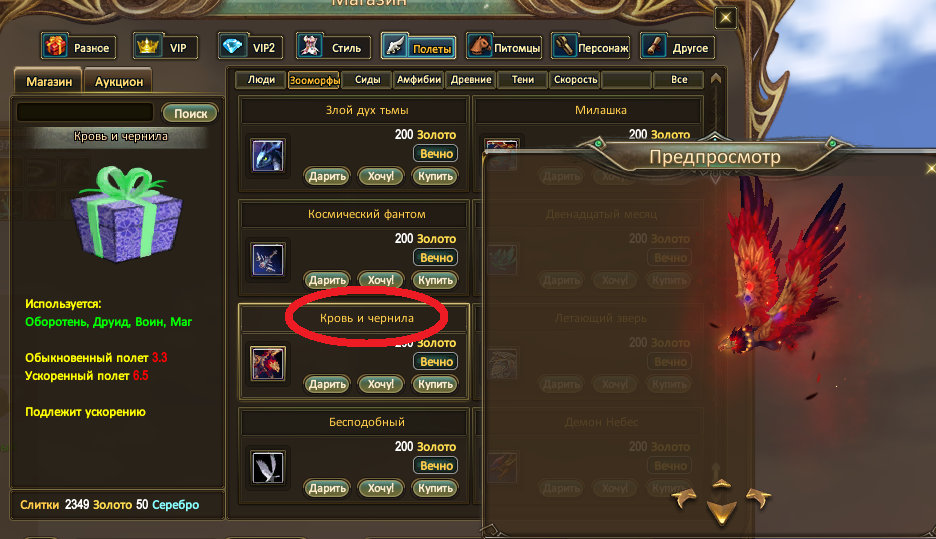Switch to the Аукцион tab
936x539 pixels.
point(118,82)
